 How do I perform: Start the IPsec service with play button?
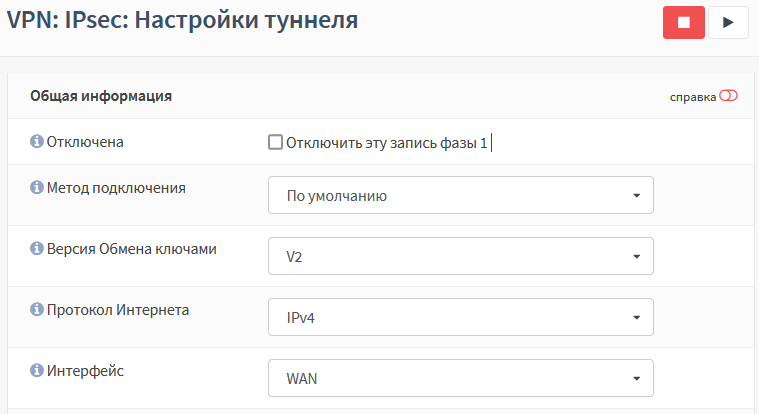728,22
